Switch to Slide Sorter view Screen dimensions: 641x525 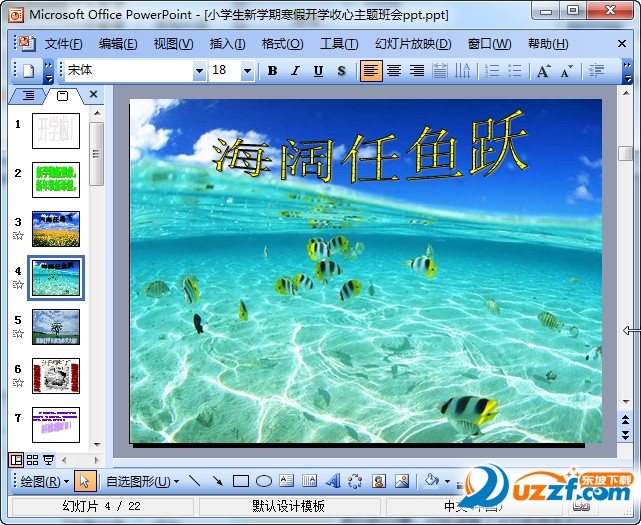point(32,460)
